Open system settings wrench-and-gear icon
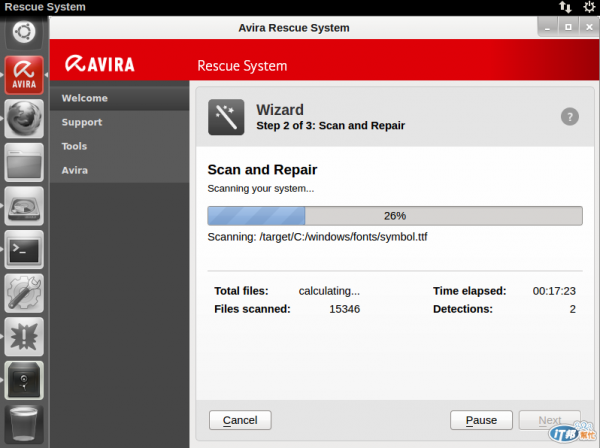The image size is (600, 448). [x=24, y=293]
